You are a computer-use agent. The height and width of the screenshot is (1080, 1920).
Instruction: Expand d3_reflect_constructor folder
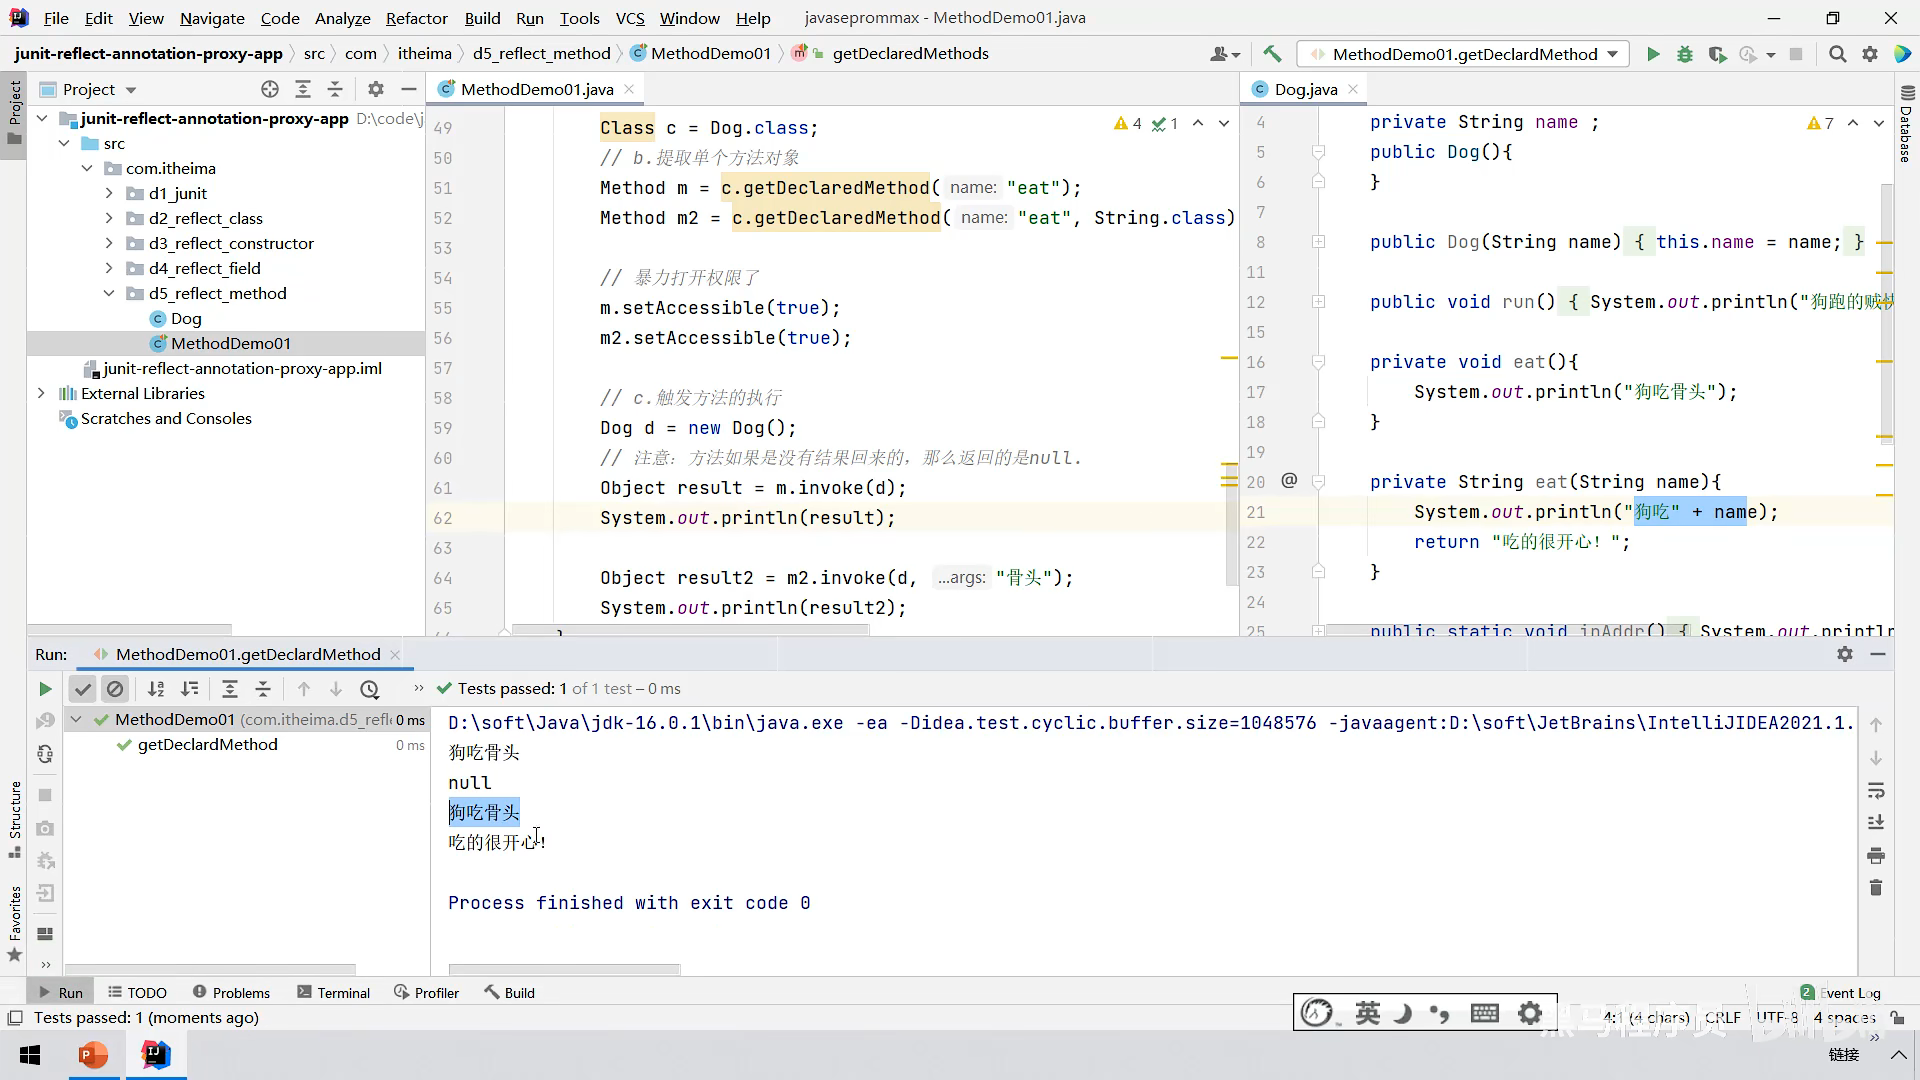coord(109,243)
